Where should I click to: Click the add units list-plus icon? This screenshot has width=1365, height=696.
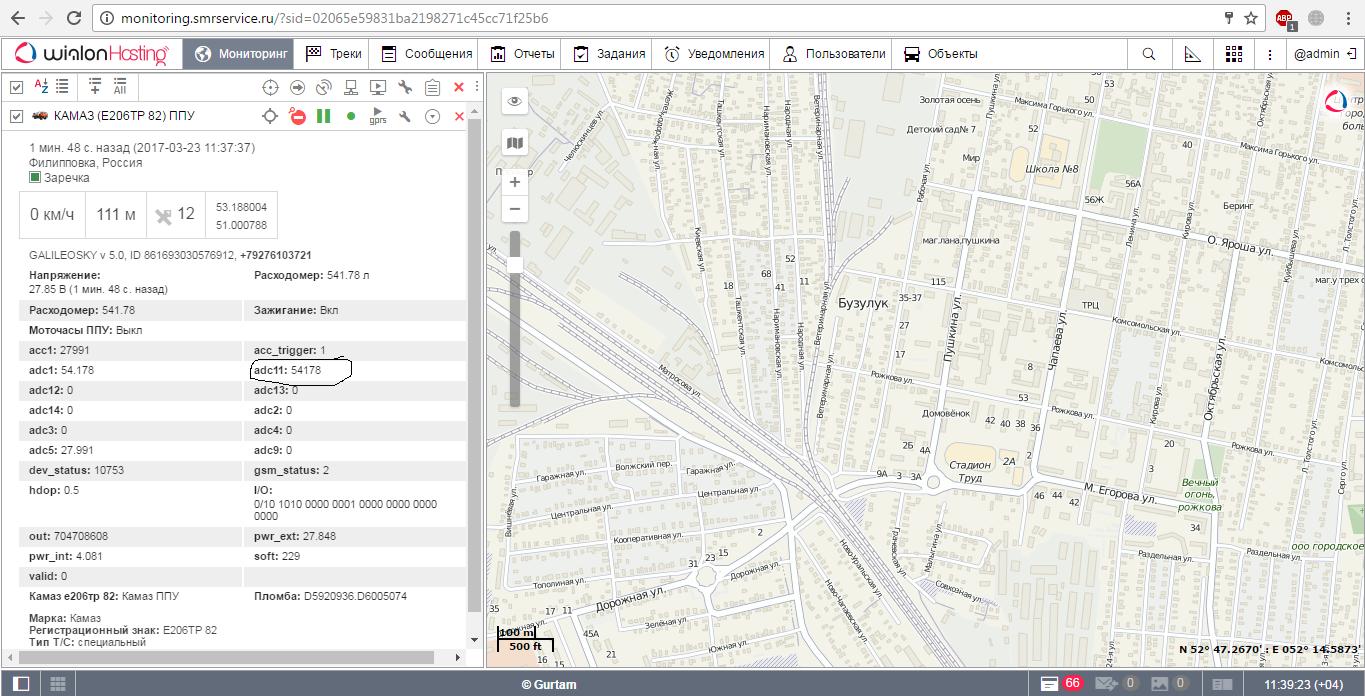point(95,87)
